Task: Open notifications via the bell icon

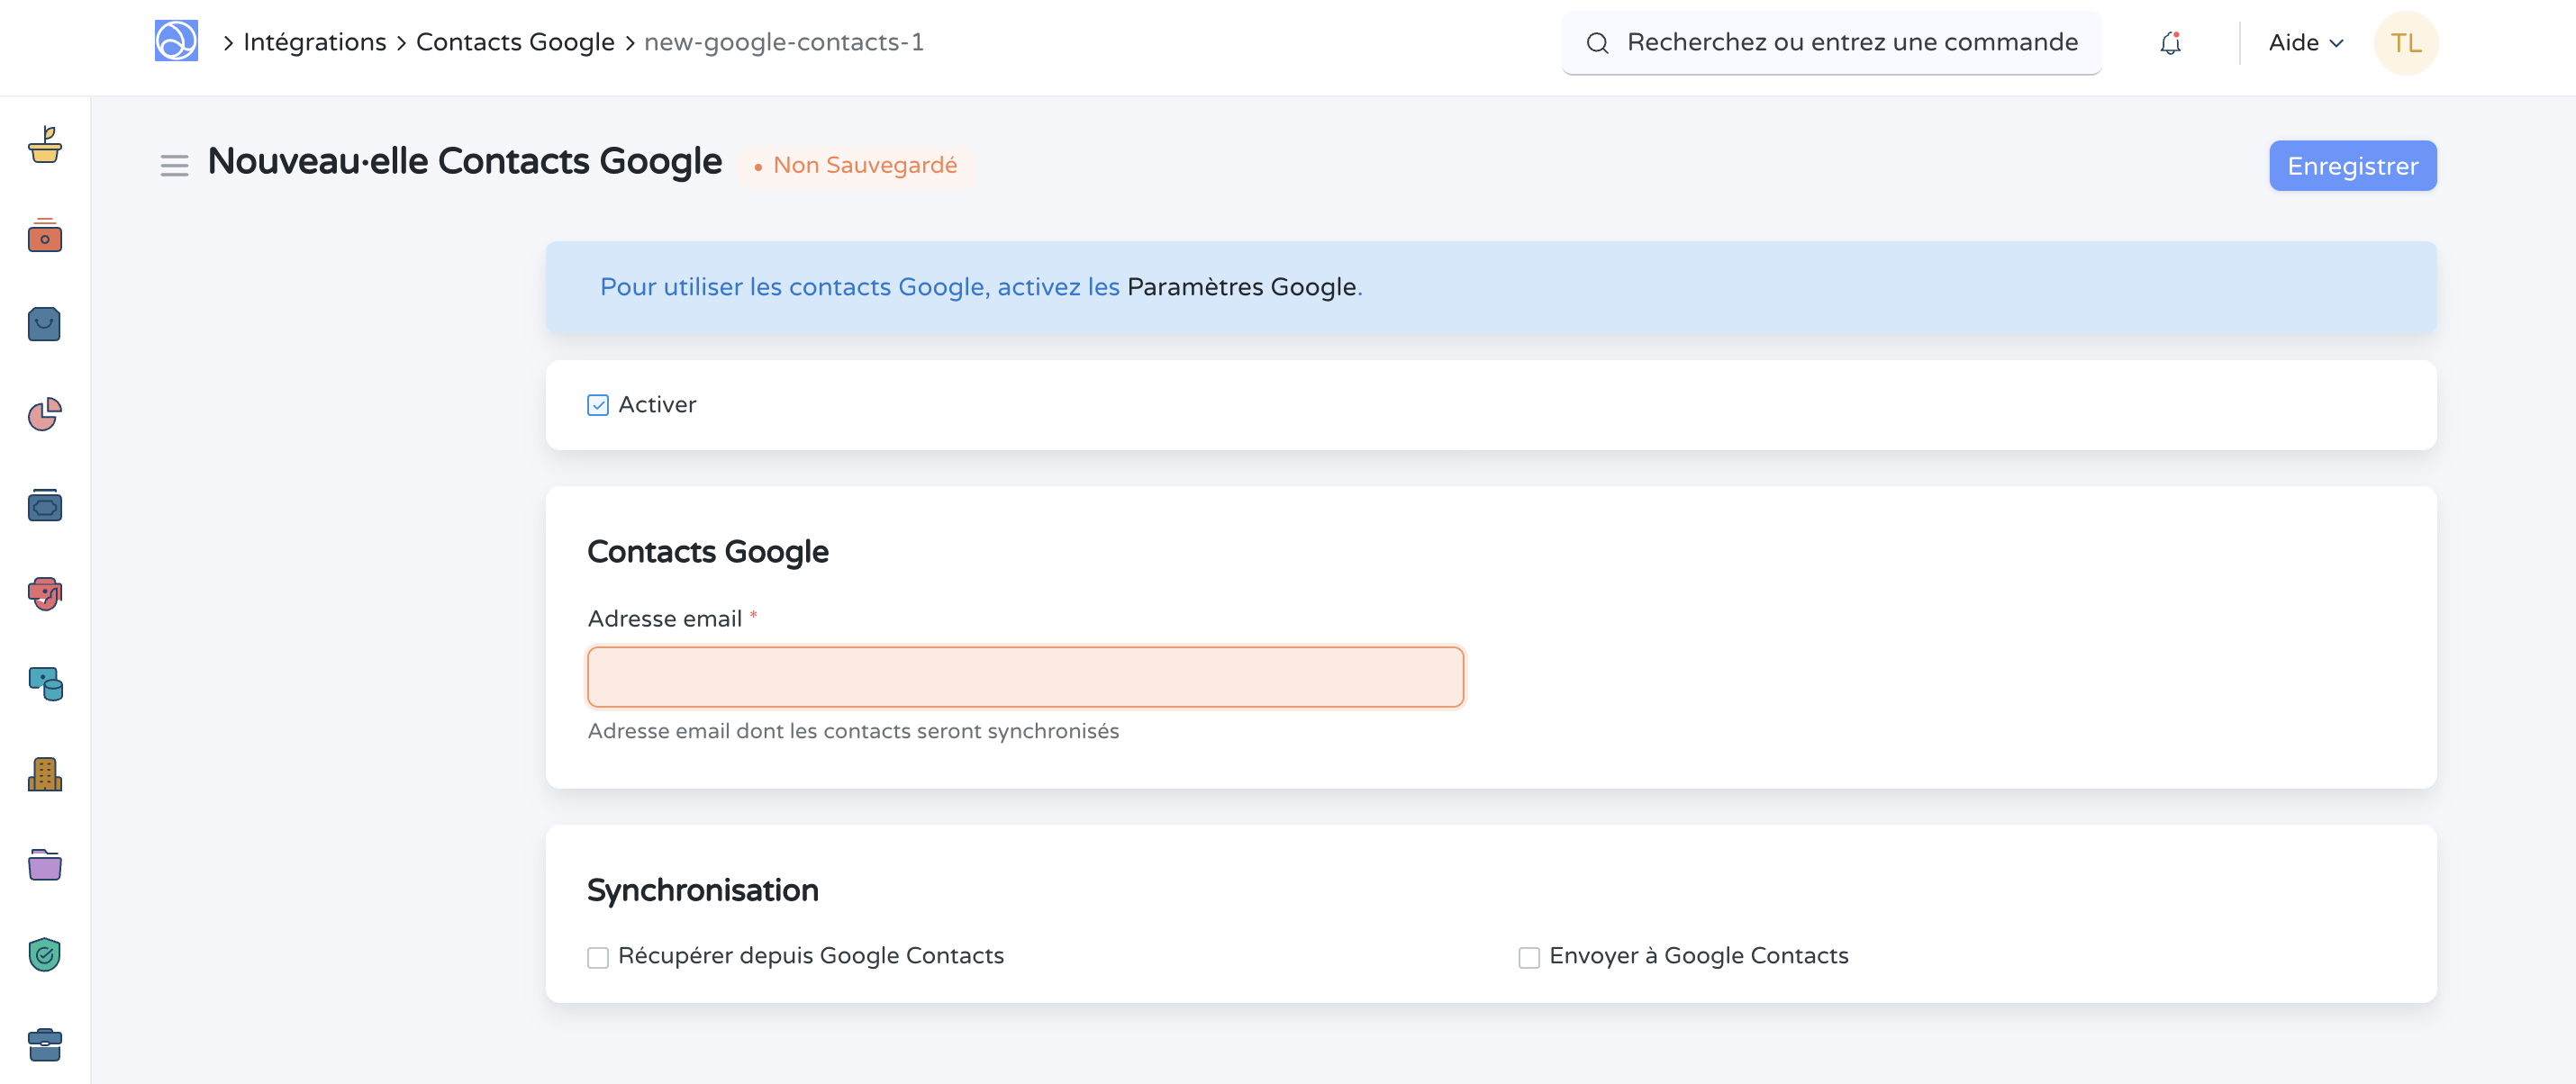Action: pos(2170,42)
